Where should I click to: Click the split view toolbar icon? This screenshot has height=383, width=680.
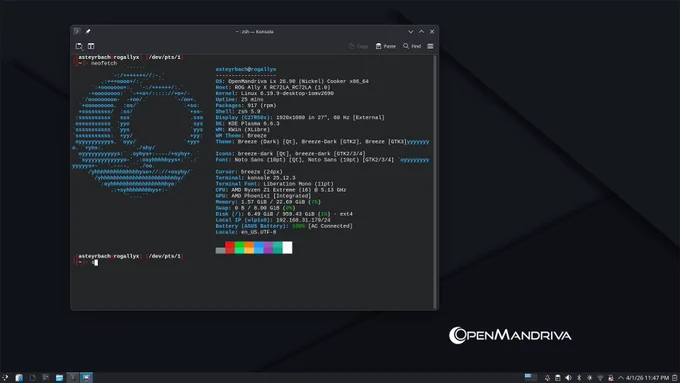click(x=91, y=46)
